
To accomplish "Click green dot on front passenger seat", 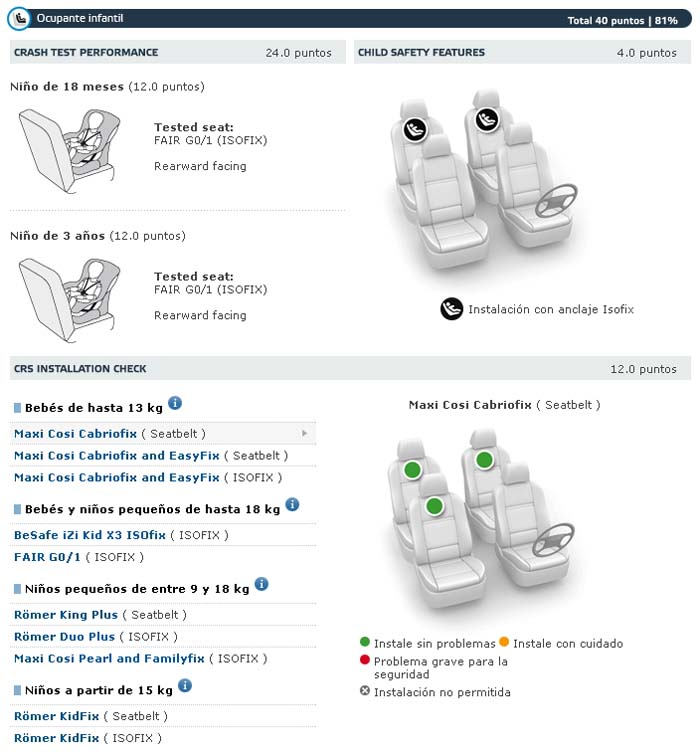I will pos(434,507).
